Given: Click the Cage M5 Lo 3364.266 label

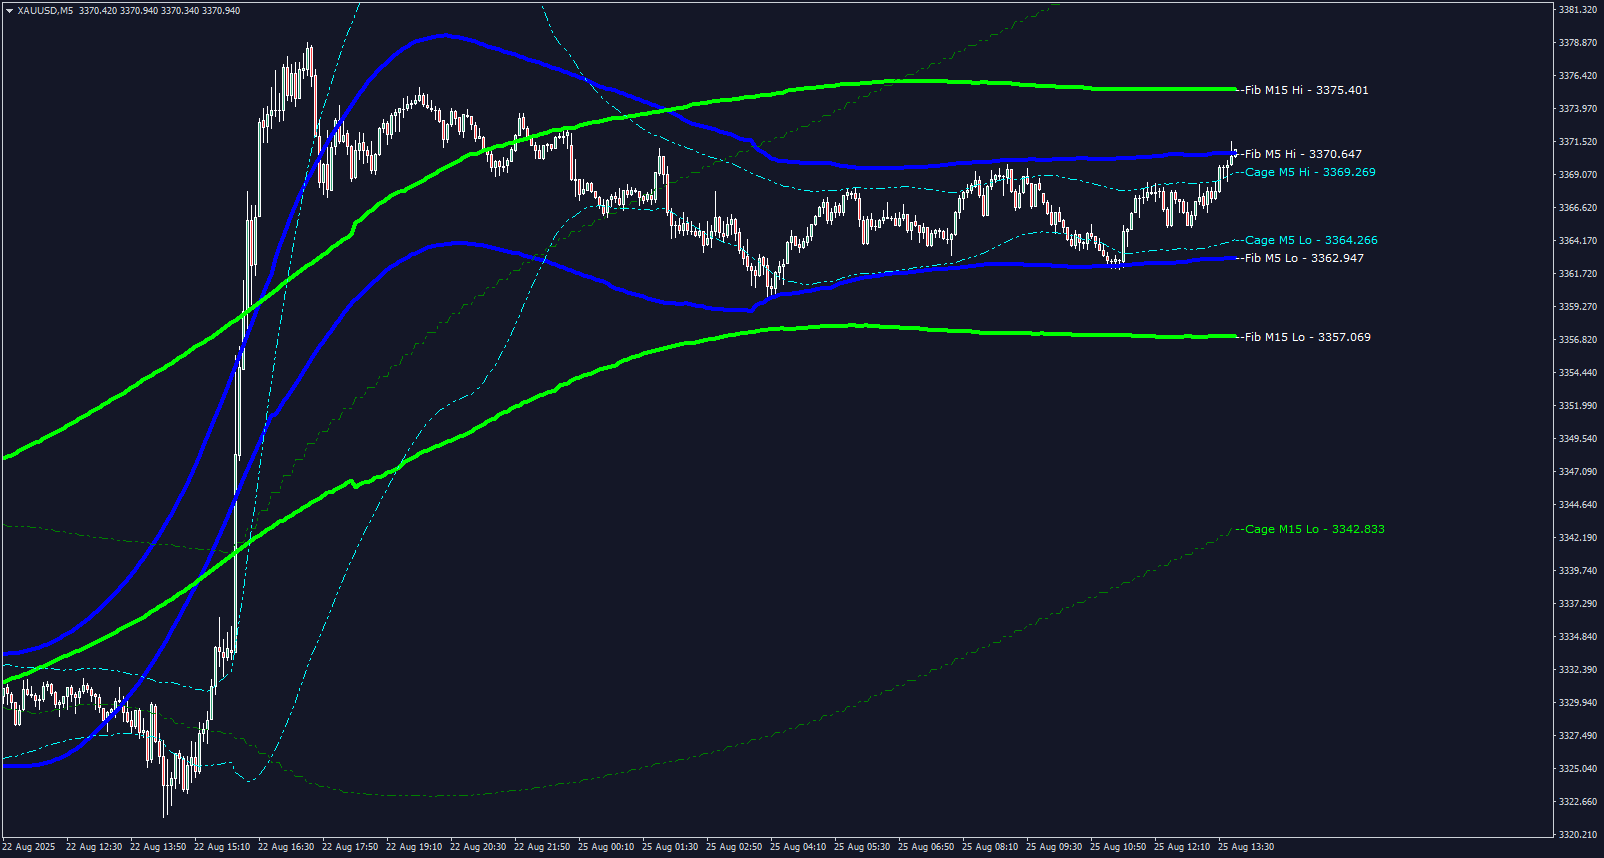Looking at the screenshot, I should tap(1311, 240).
